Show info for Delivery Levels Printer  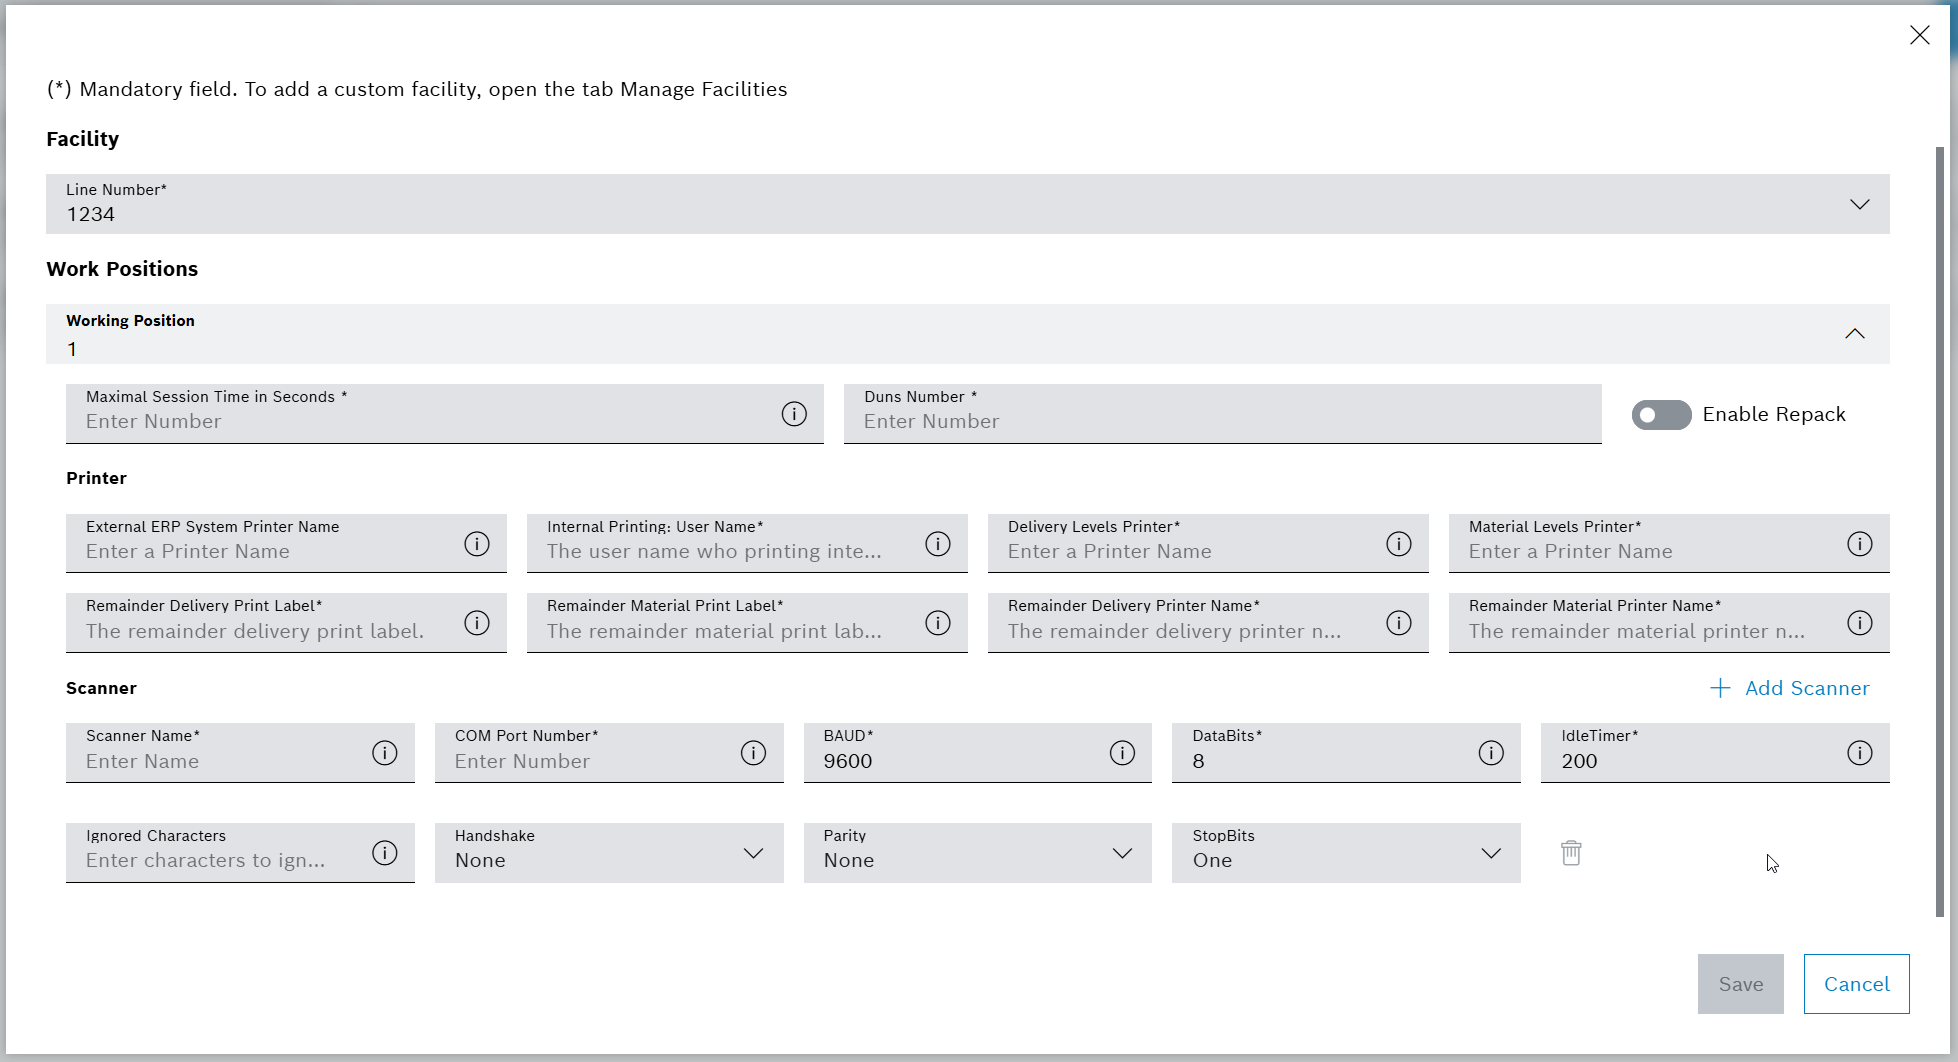[1398, 544]
